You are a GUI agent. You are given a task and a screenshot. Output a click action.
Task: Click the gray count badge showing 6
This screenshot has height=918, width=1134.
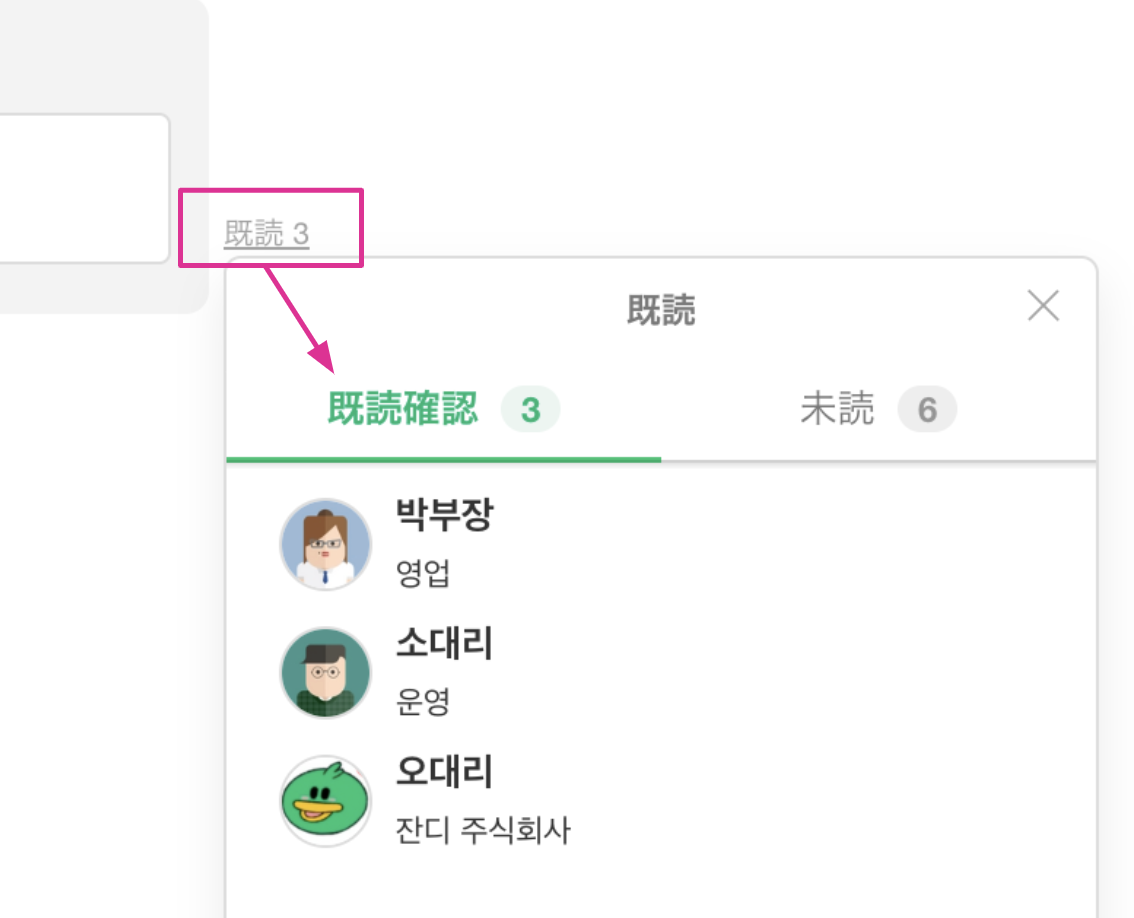tap(927, 410)
